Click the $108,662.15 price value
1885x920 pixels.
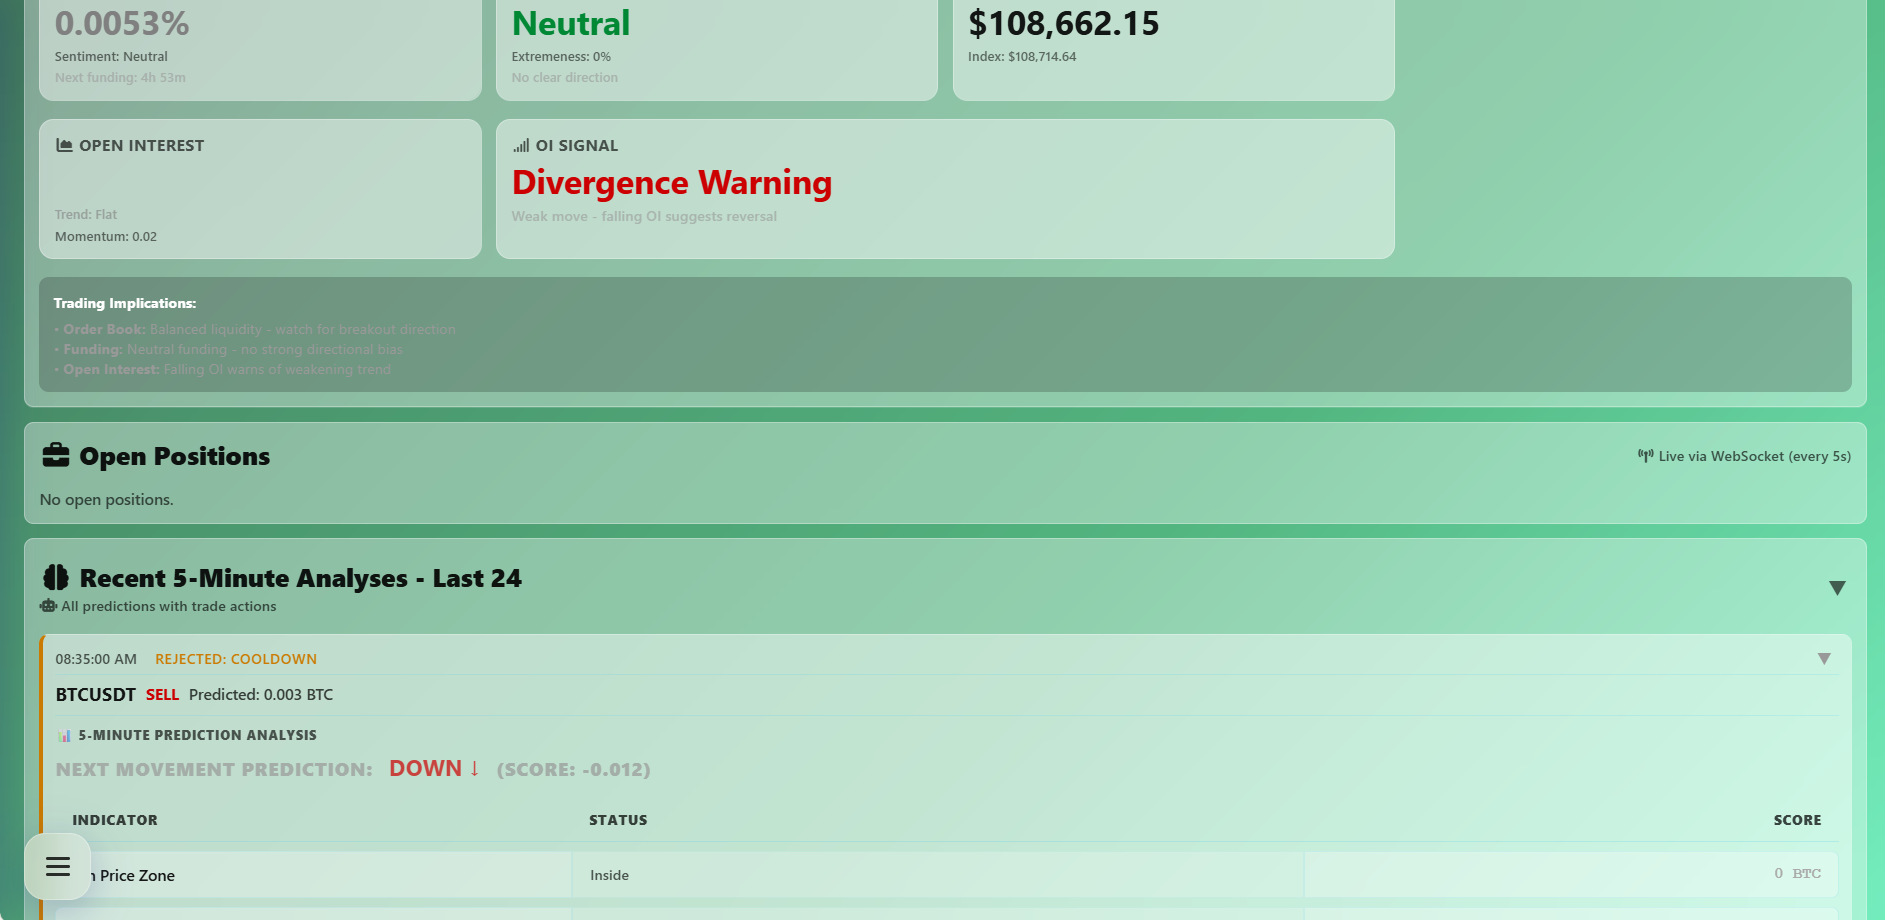[x=1063, y=22]
